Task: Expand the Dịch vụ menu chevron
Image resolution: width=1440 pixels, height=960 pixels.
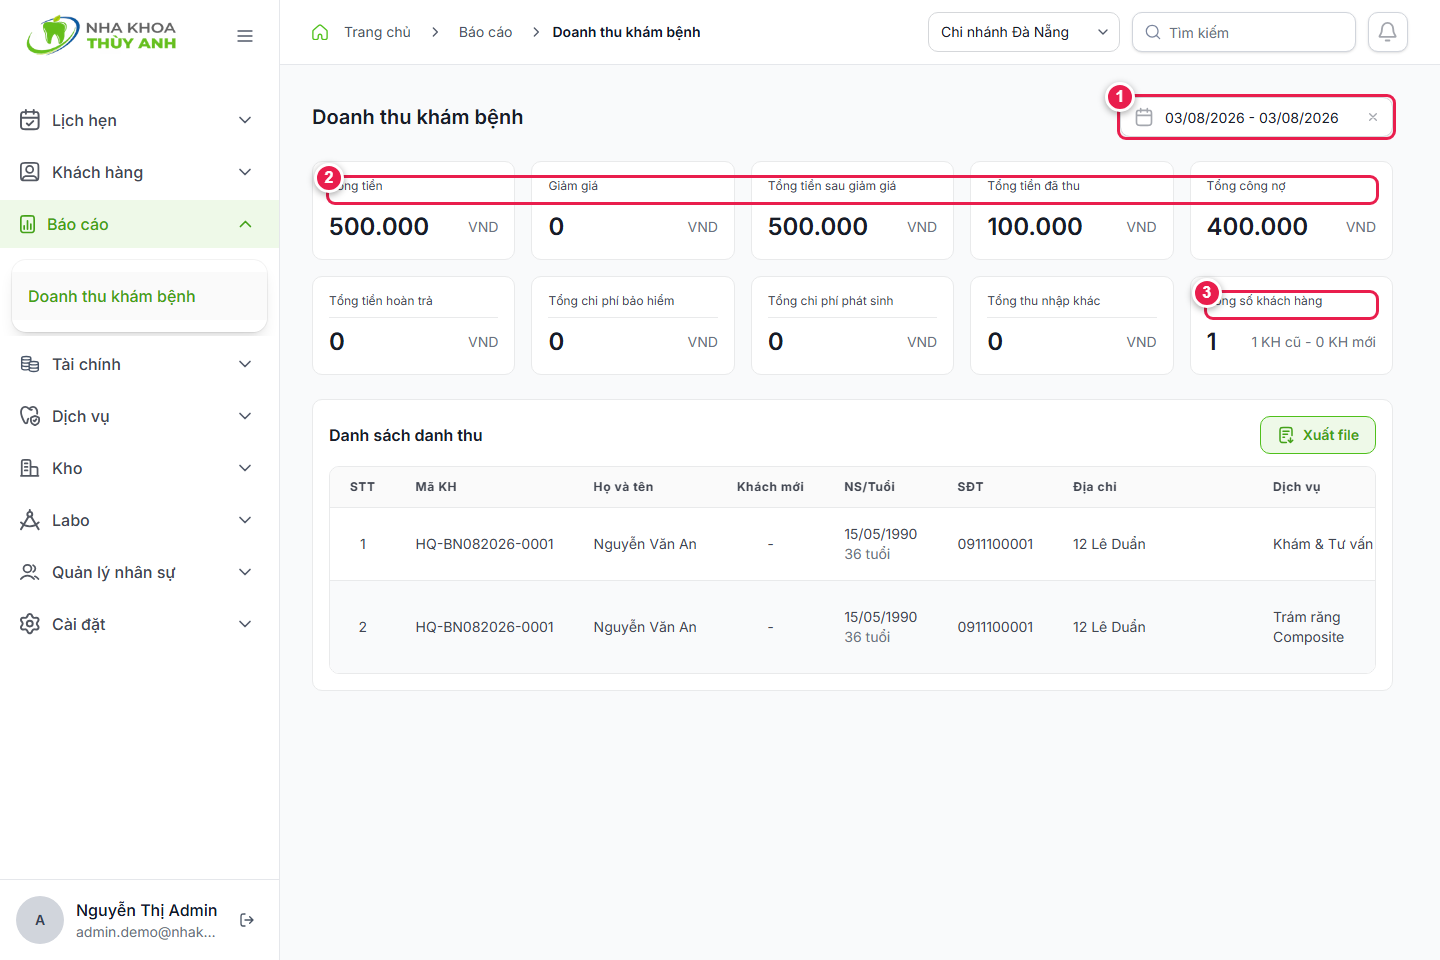Action: tap(245, 416)
